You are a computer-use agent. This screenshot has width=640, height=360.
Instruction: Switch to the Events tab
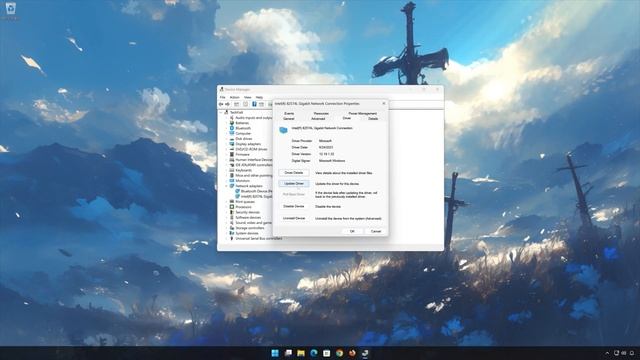(x=289, y=113)
